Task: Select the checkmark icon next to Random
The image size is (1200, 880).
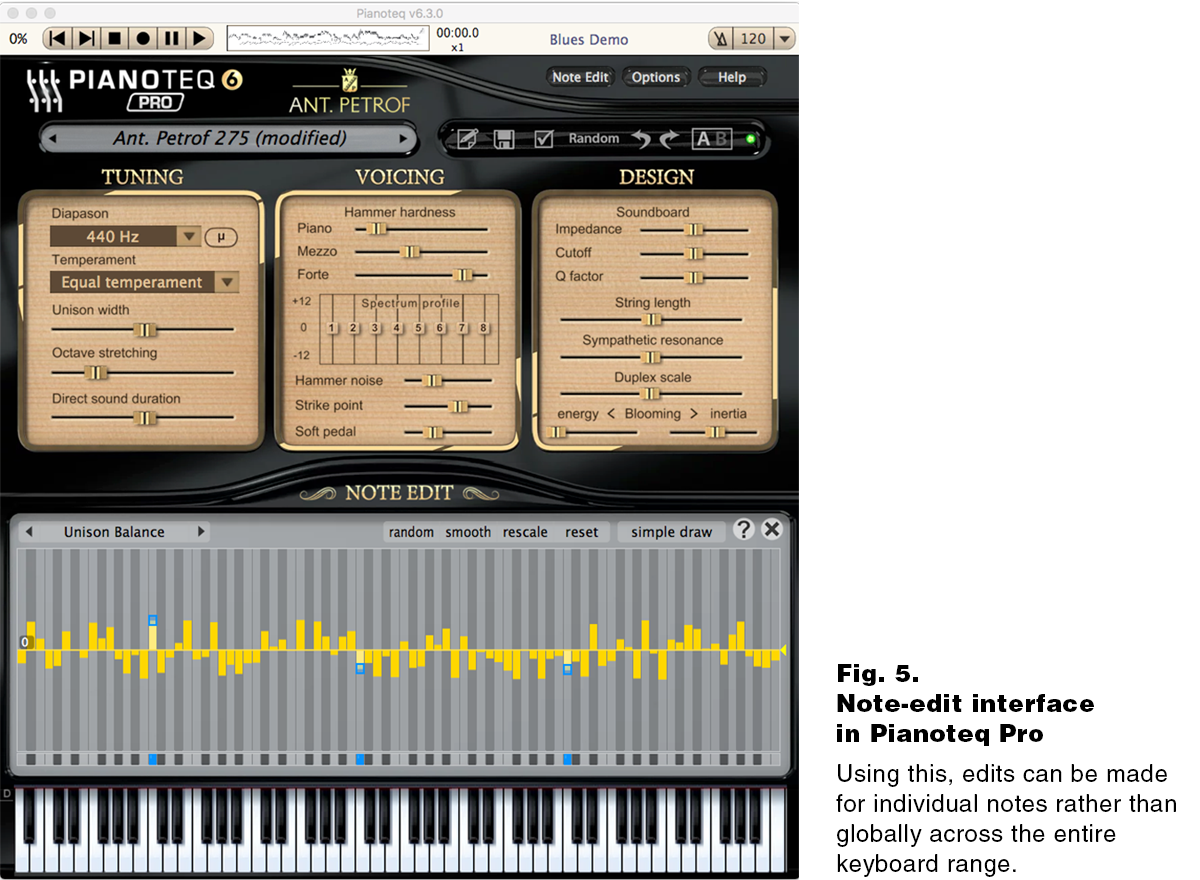Action: [x=542, y=138]
